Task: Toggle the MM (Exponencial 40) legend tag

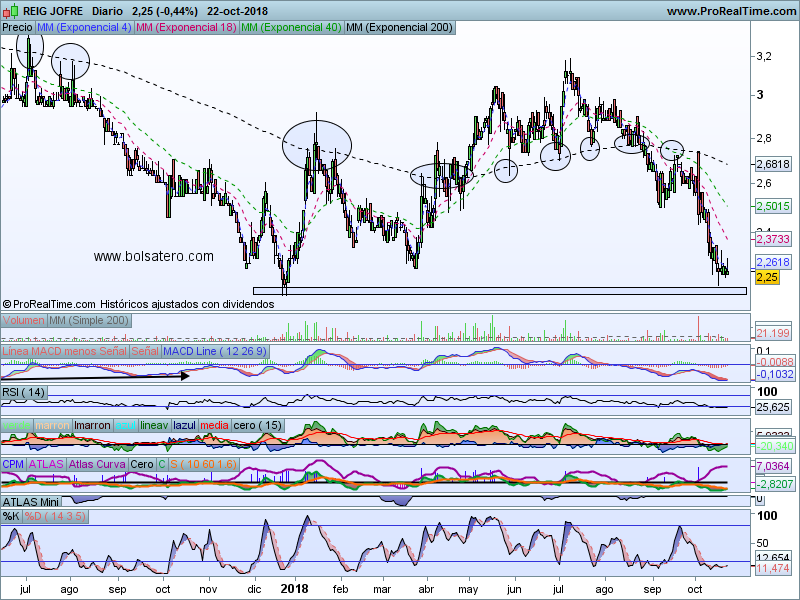Action: 291,28
